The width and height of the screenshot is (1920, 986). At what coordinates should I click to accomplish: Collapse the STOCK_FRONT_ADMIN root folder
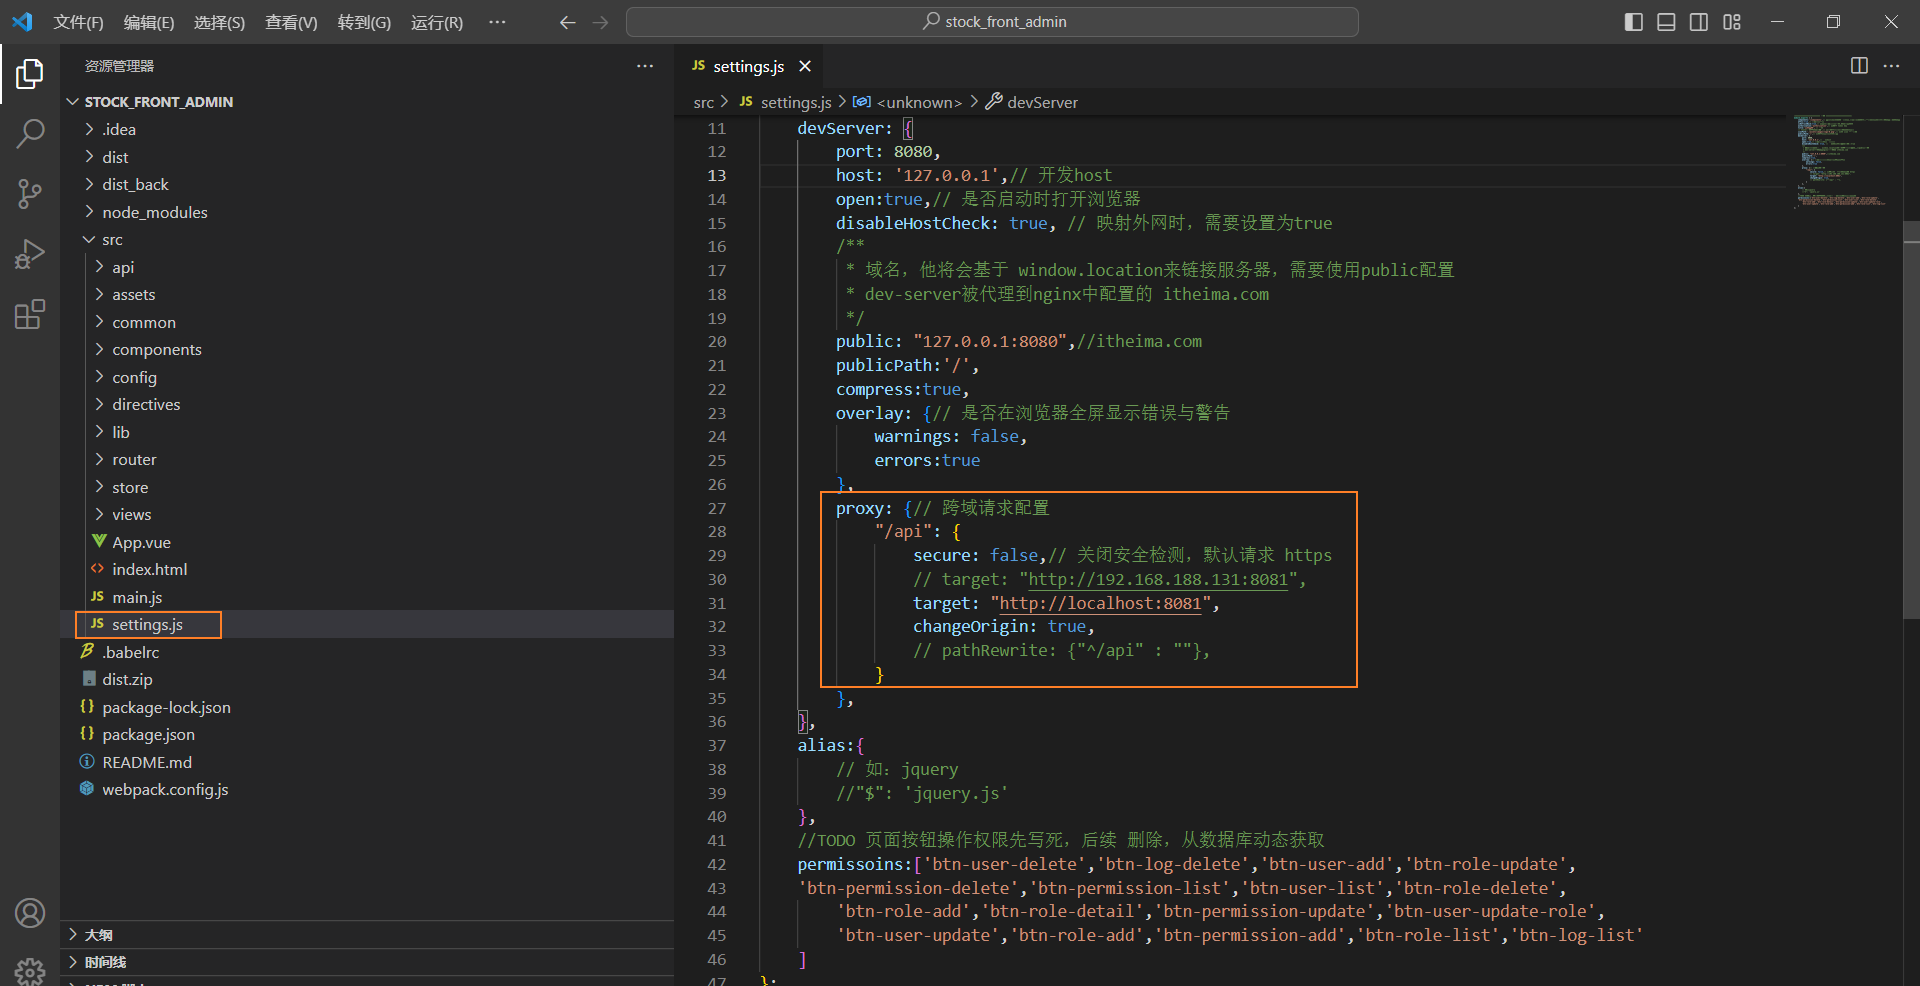367,102
